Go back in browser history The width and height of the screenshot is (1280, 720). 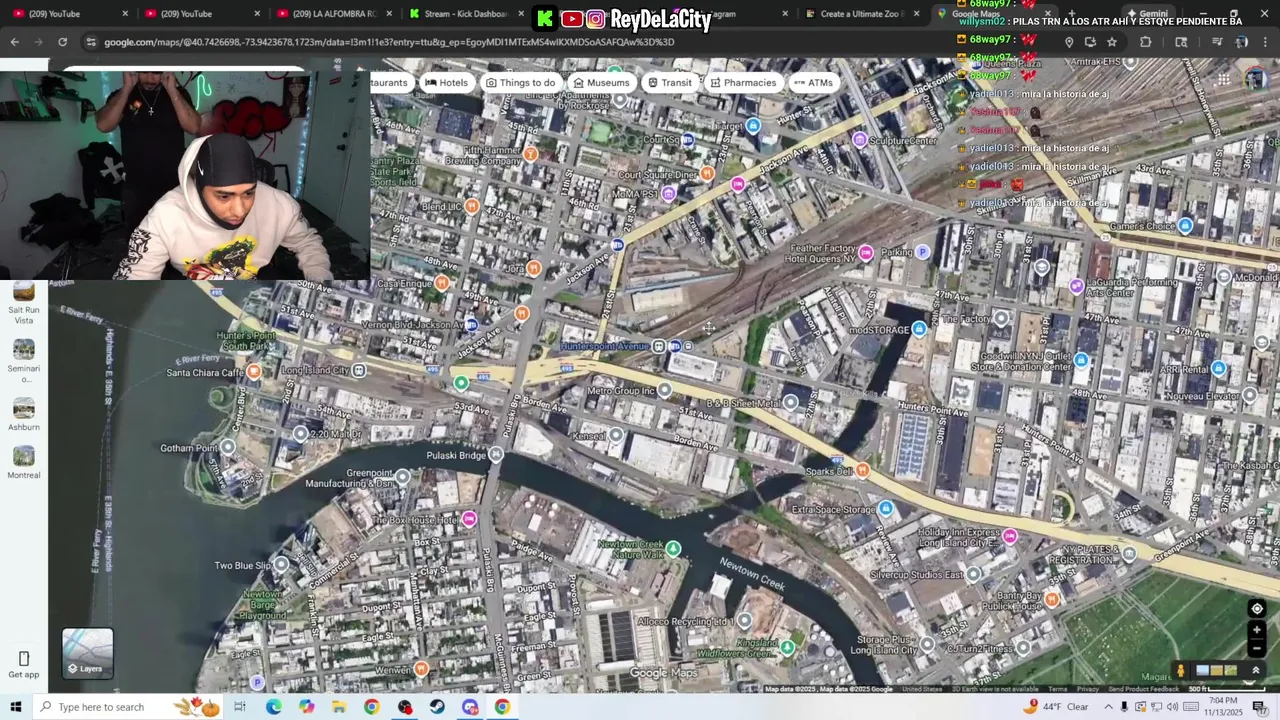pos(14,42)
